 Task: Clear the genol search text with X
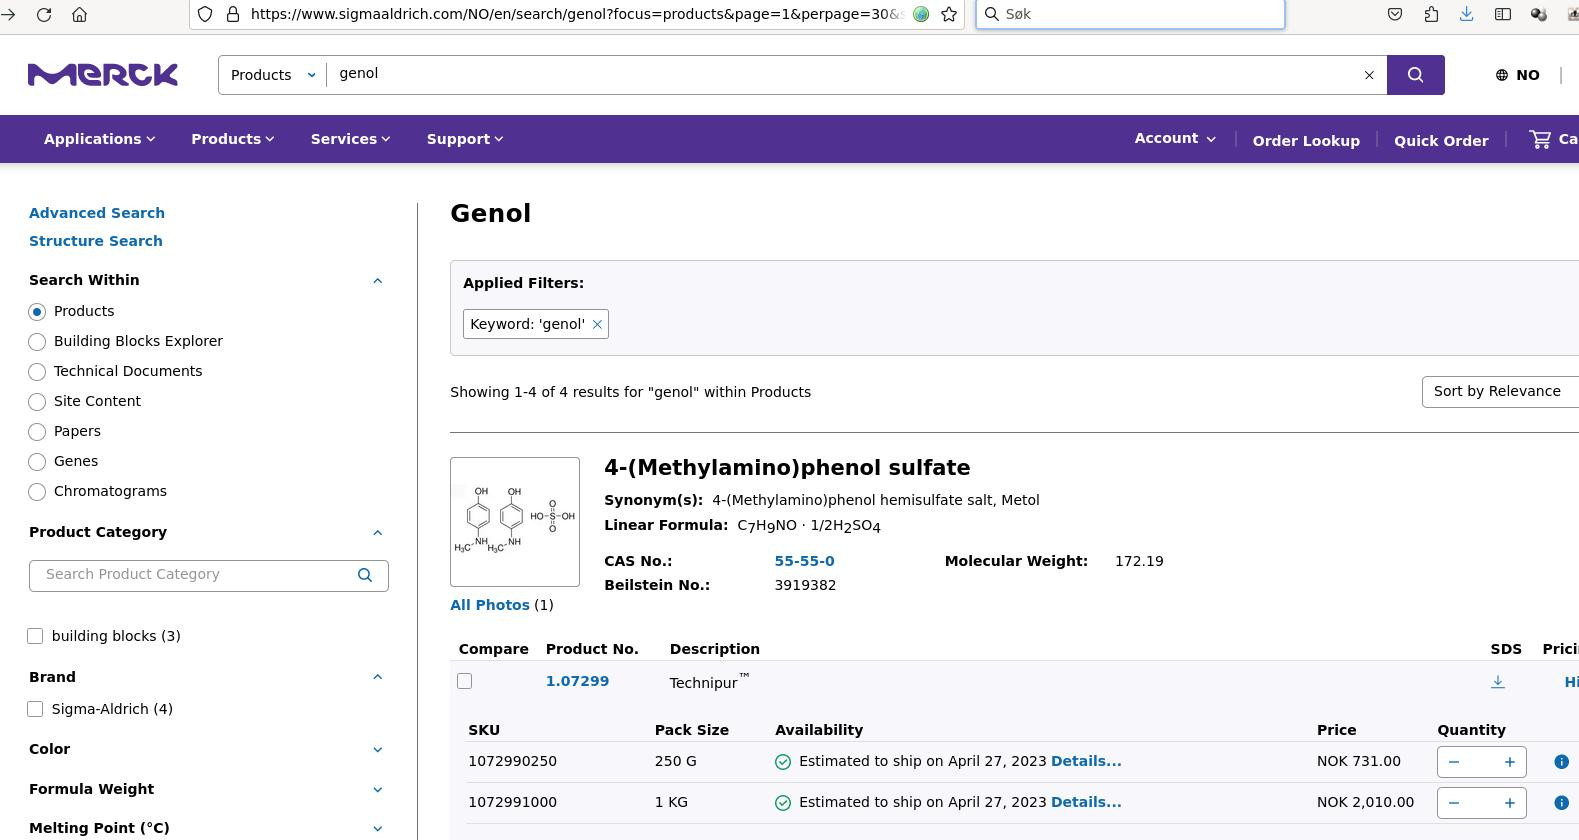pyautogui.click(x=1369, y=75)
